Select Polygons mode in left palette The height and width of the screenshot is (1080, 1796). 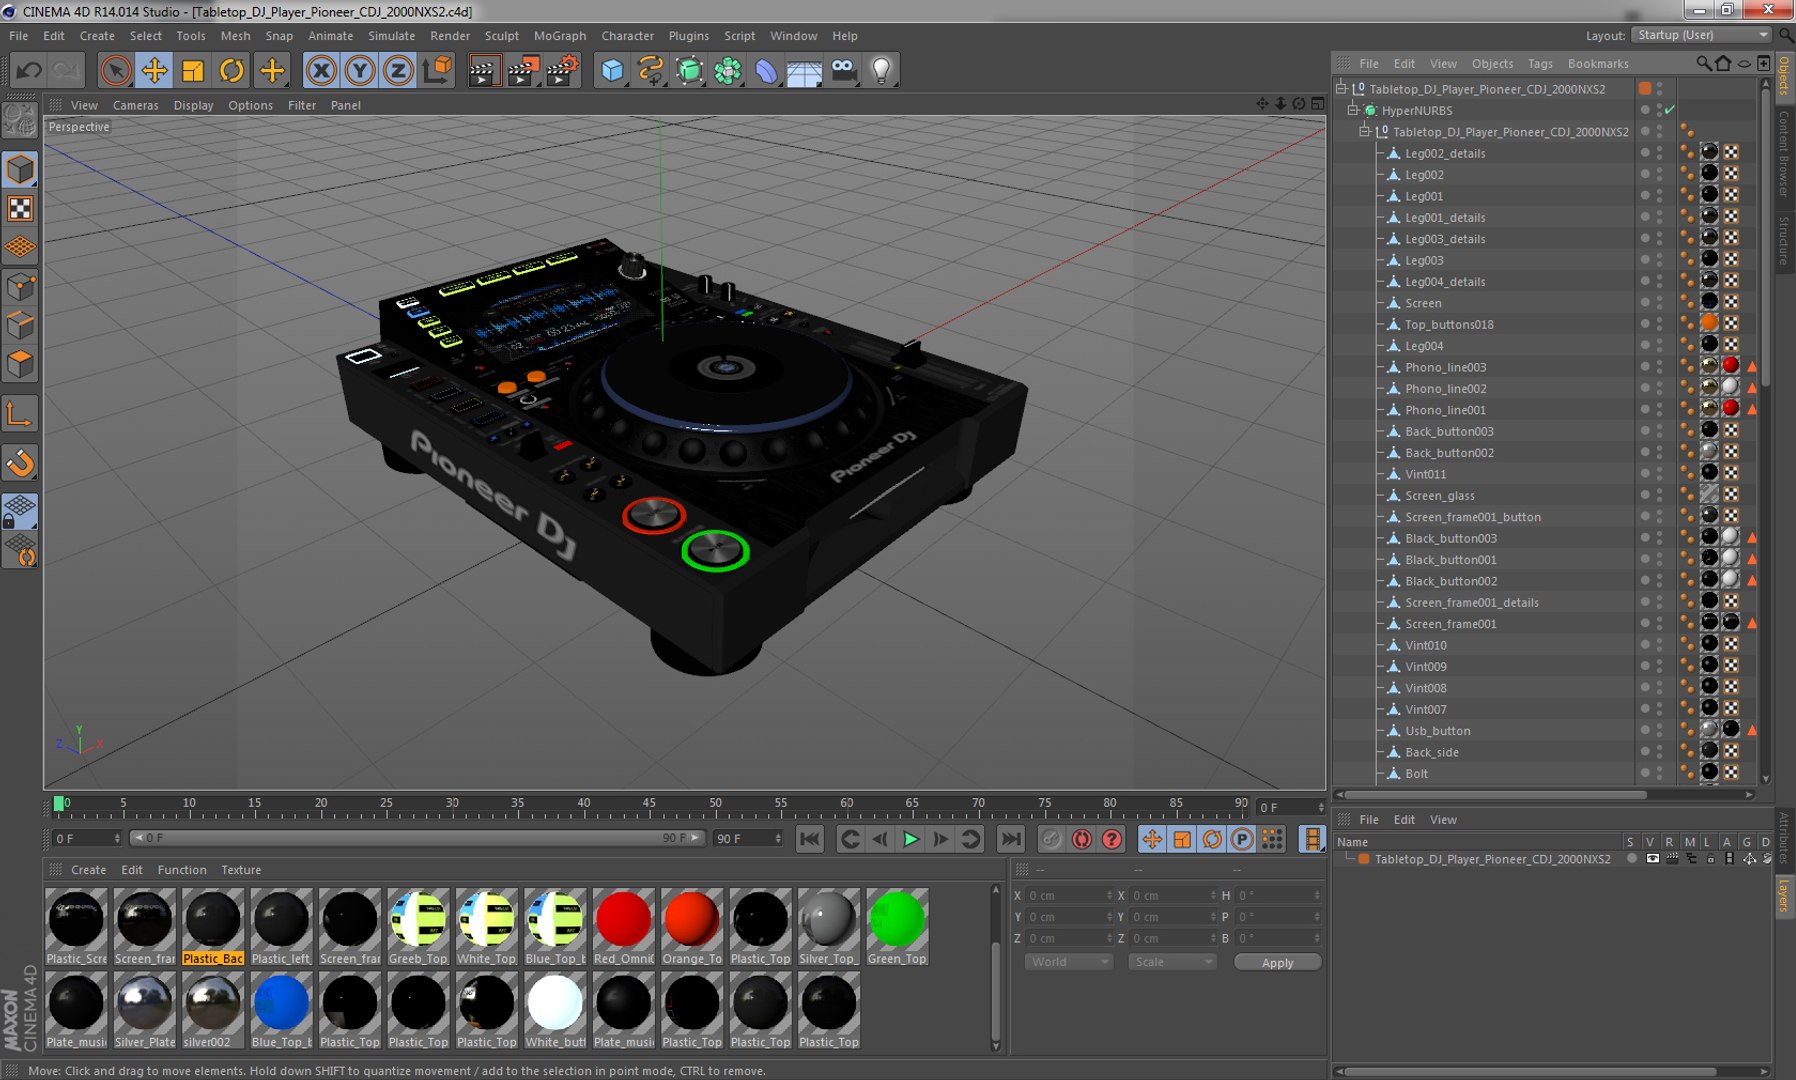pos(20,364)
